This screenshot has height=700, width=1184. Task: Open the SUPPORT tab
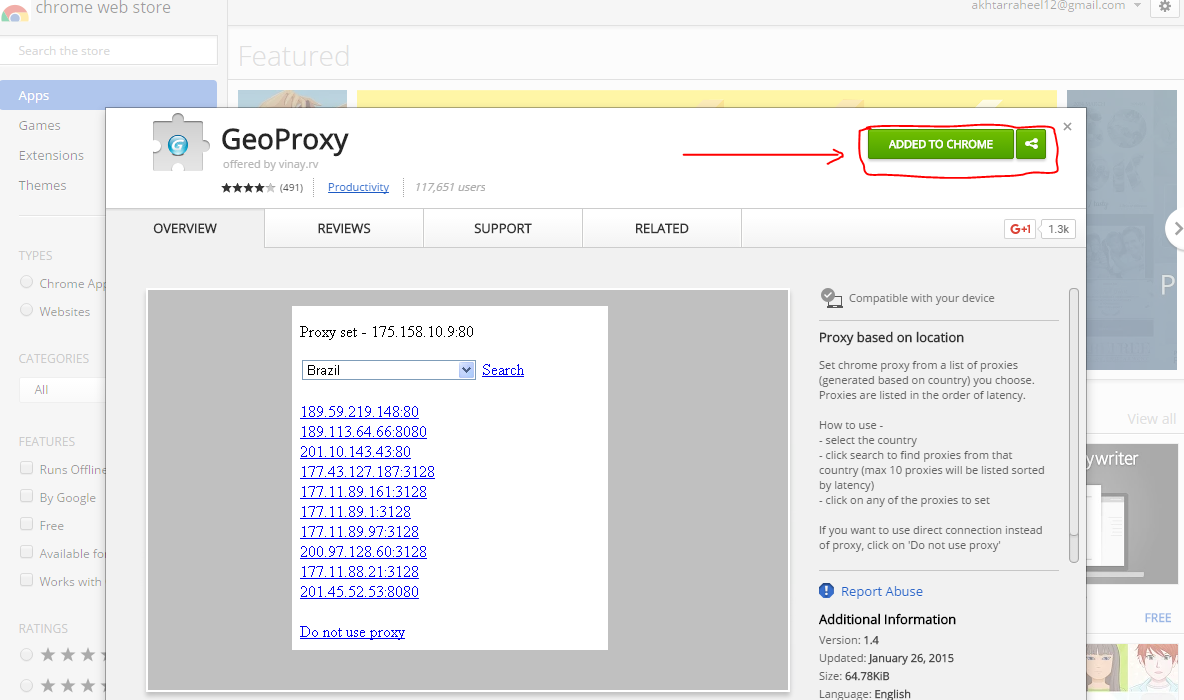(503, 228)
